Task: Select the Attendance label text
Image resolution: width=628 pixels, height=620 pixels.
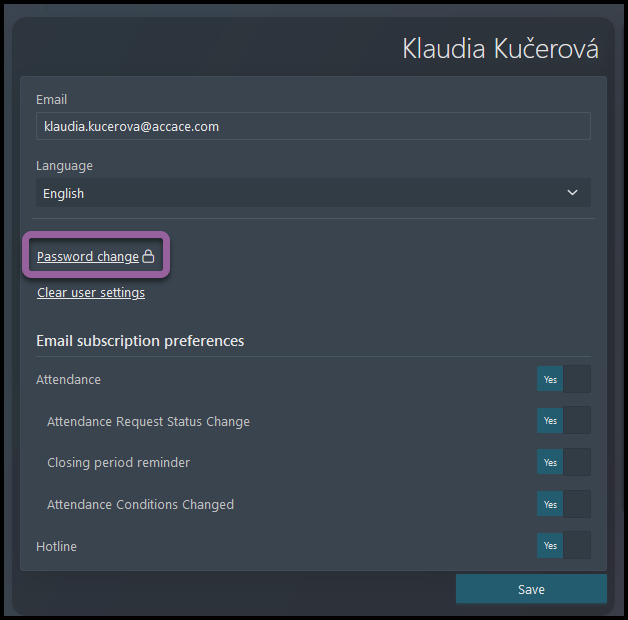Action: pyautogui.click(x=68, y=379)
